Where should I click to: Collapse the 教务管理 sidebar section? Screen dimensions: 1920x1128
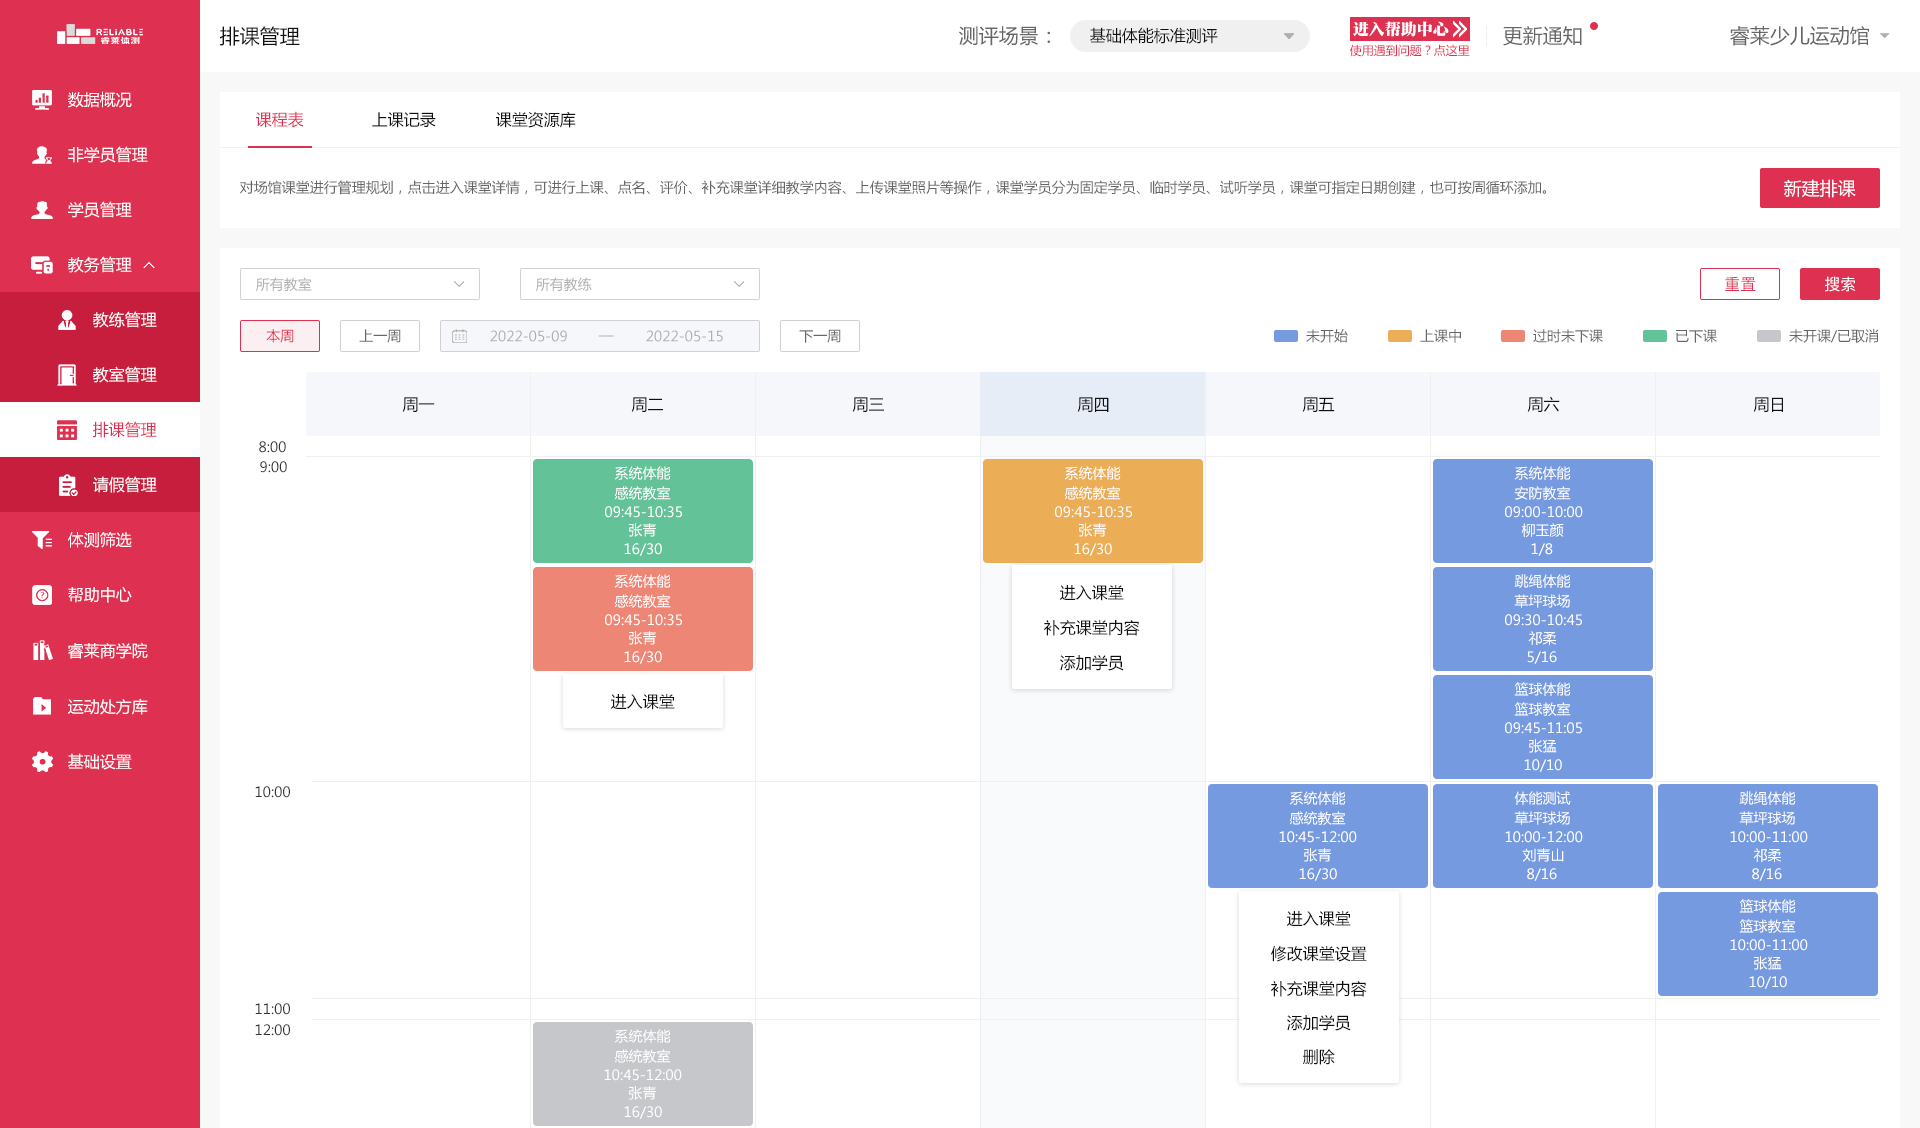(x=150, y=265)
